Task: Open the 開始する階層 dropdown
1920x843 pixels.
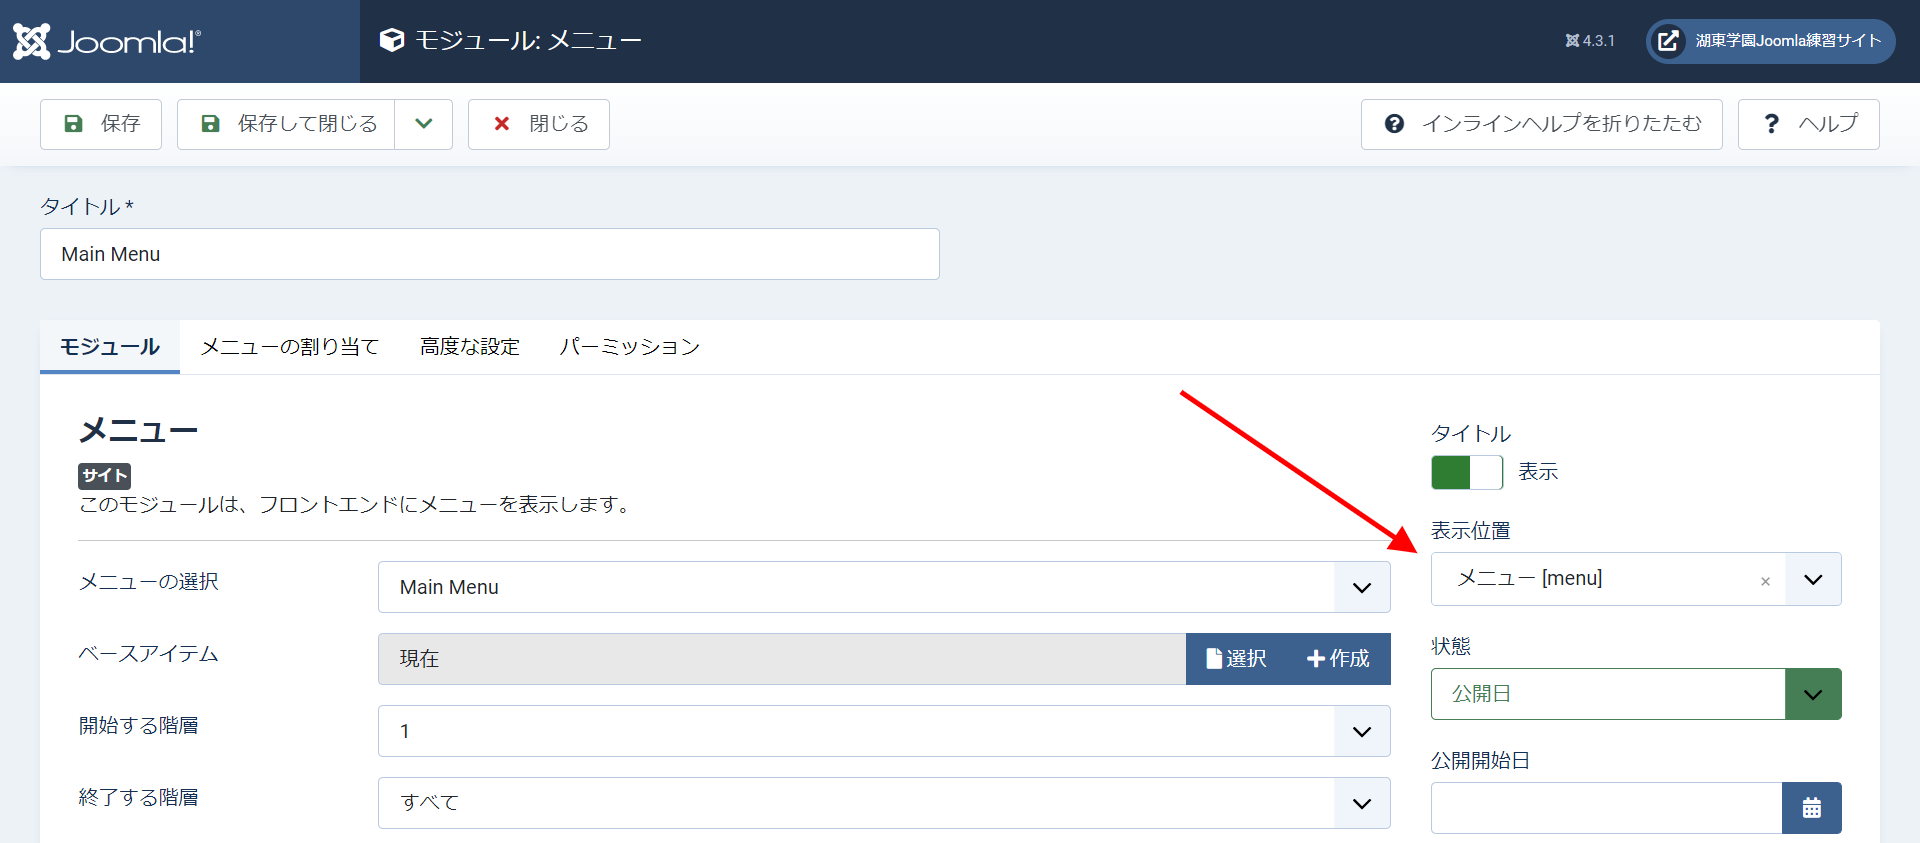Action: (884, 731)
